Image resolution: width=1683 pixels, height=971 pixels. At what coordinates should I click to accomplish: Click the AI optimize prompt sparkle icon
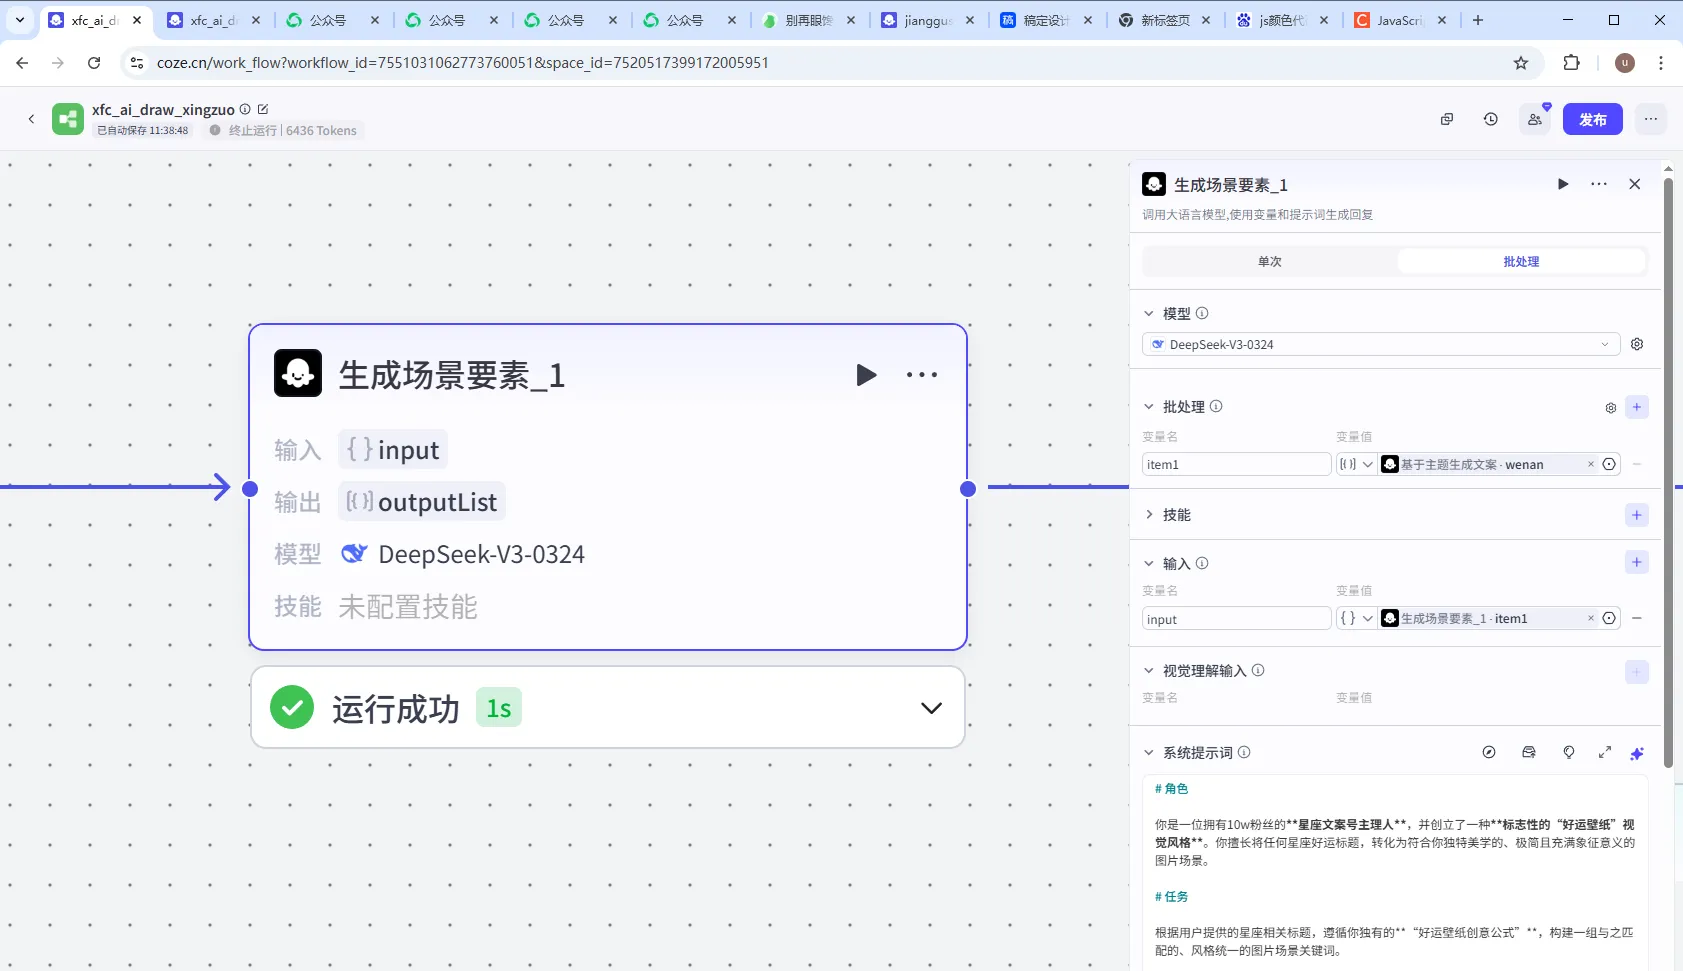[1637, 753]
